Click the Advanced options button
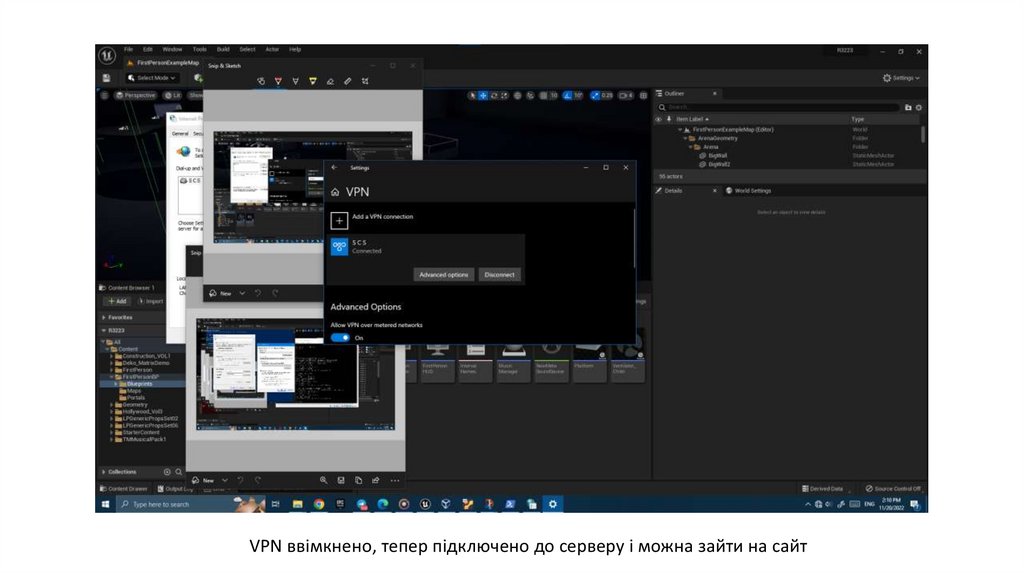The width and height of the screenshot is (1024, 574). [443, 274]
